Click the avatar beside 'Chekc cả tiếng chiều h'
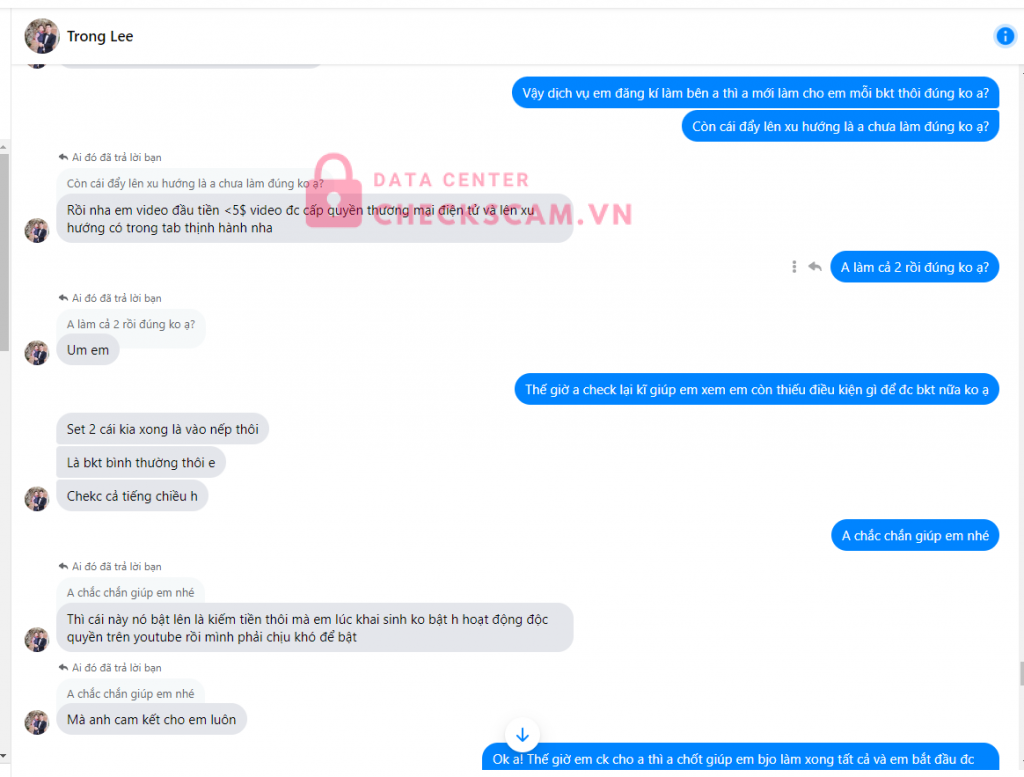This screenshot has width=1024, height=777. point(37,499)
